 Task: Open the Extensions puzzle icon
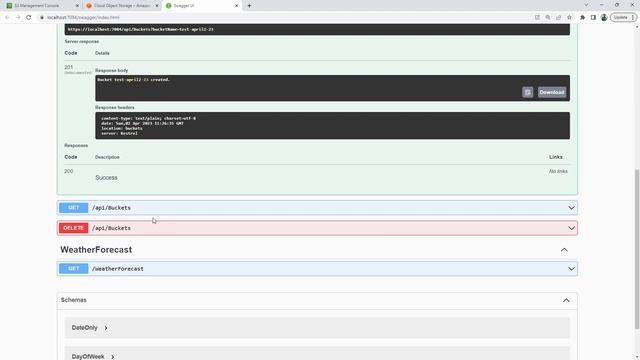tap(582, 18)
